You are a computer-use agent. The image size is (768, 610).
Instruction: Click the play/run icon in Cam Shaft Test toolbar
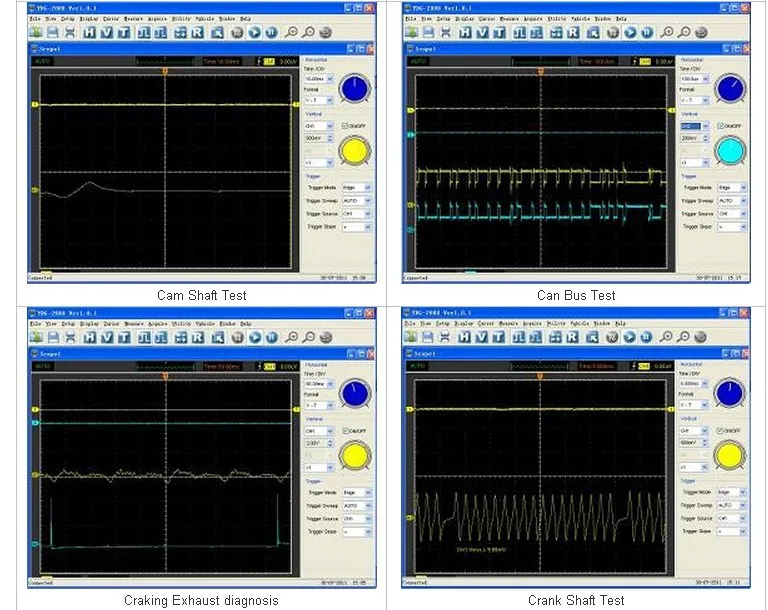[x=254, y=32]
